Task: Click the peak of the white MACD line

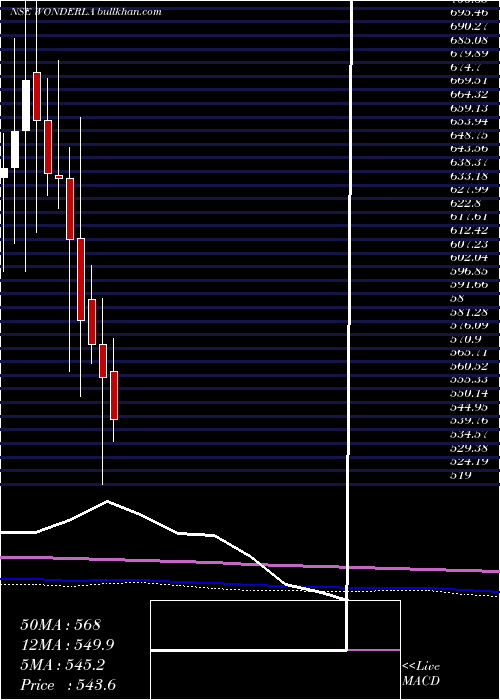Action: (x=107, y=501)
